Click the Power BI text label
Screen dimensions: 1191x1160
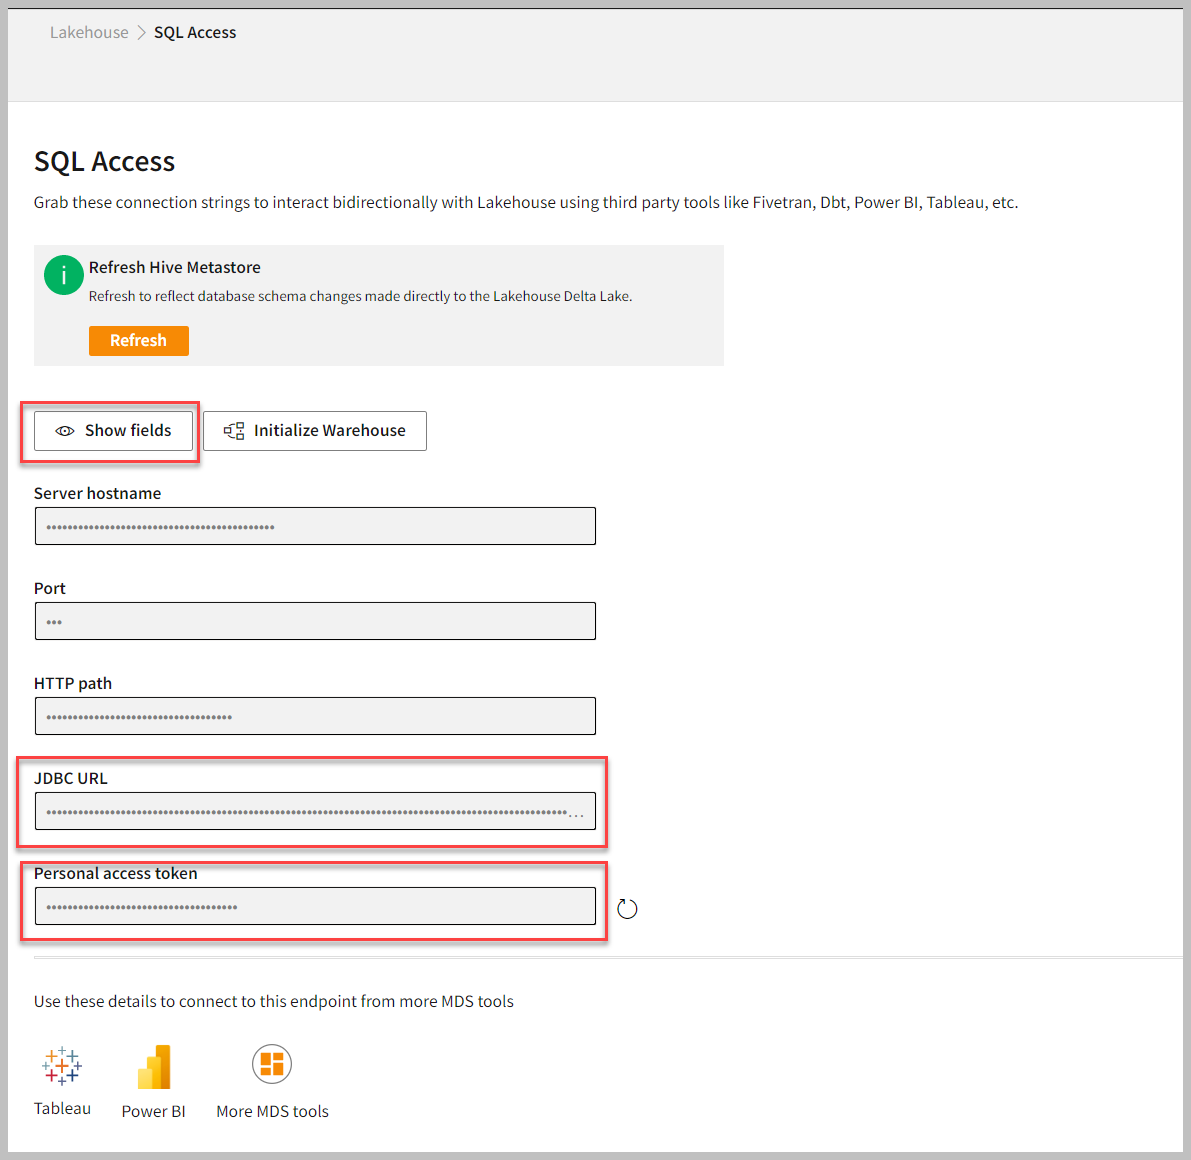[x=154, y=1111]
